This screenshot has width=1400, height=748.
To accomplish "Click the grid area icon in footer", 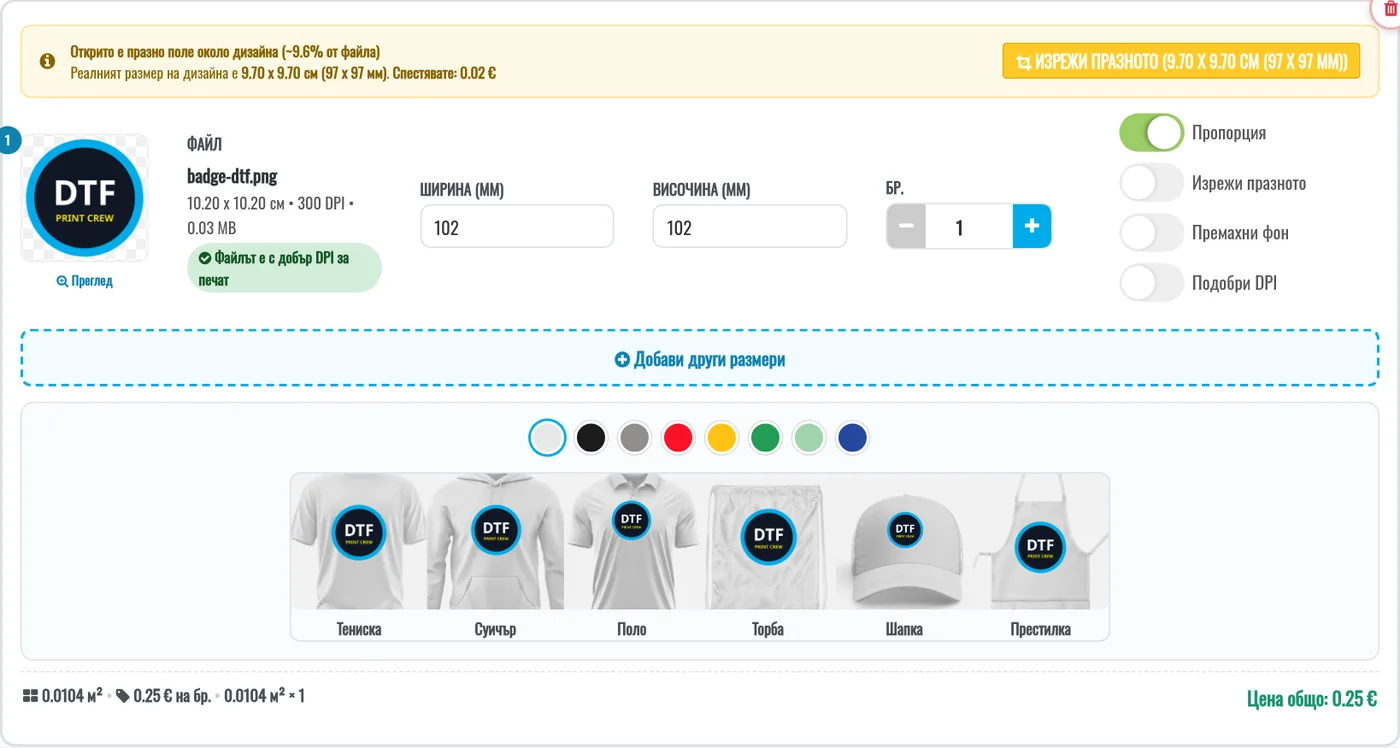I will click(x=30, y=696).
